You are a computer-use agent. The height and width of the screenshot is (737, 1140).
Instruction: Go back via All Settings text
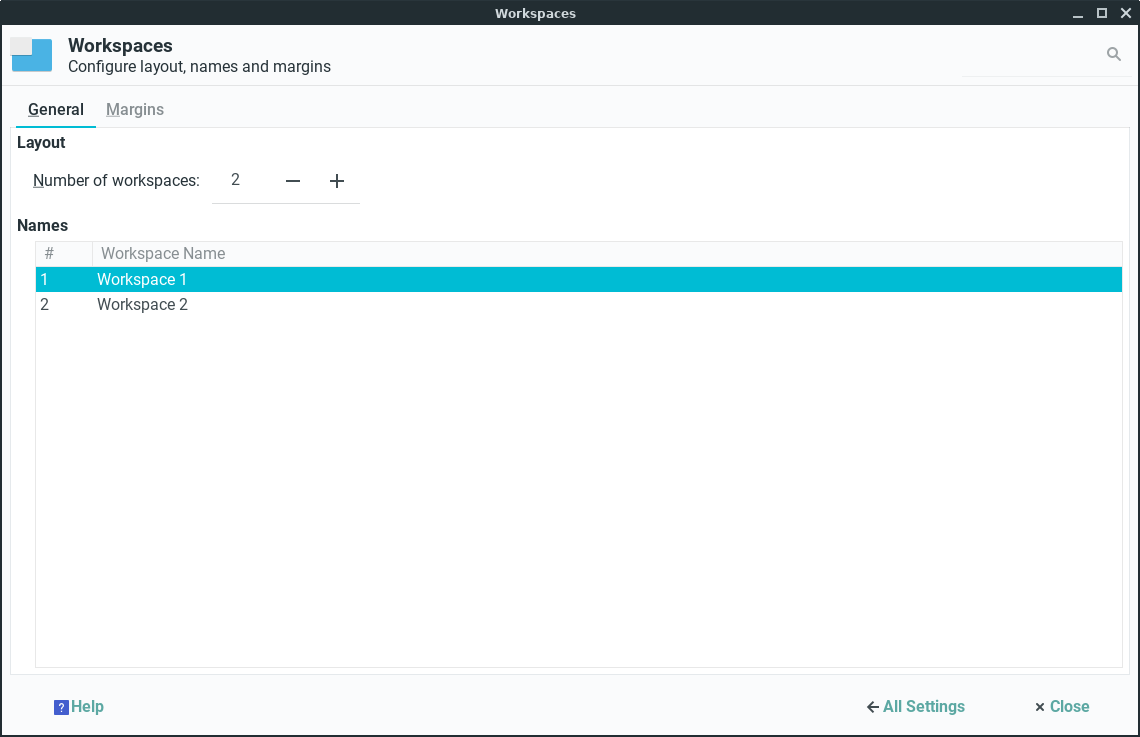click(924, 707)
